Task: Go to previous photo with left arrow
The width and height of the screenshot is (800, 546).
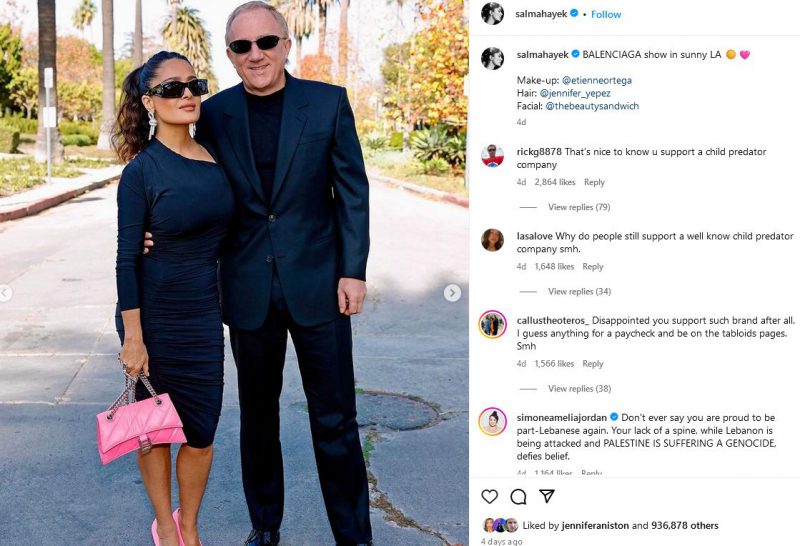Action: (x=5, y=293)
